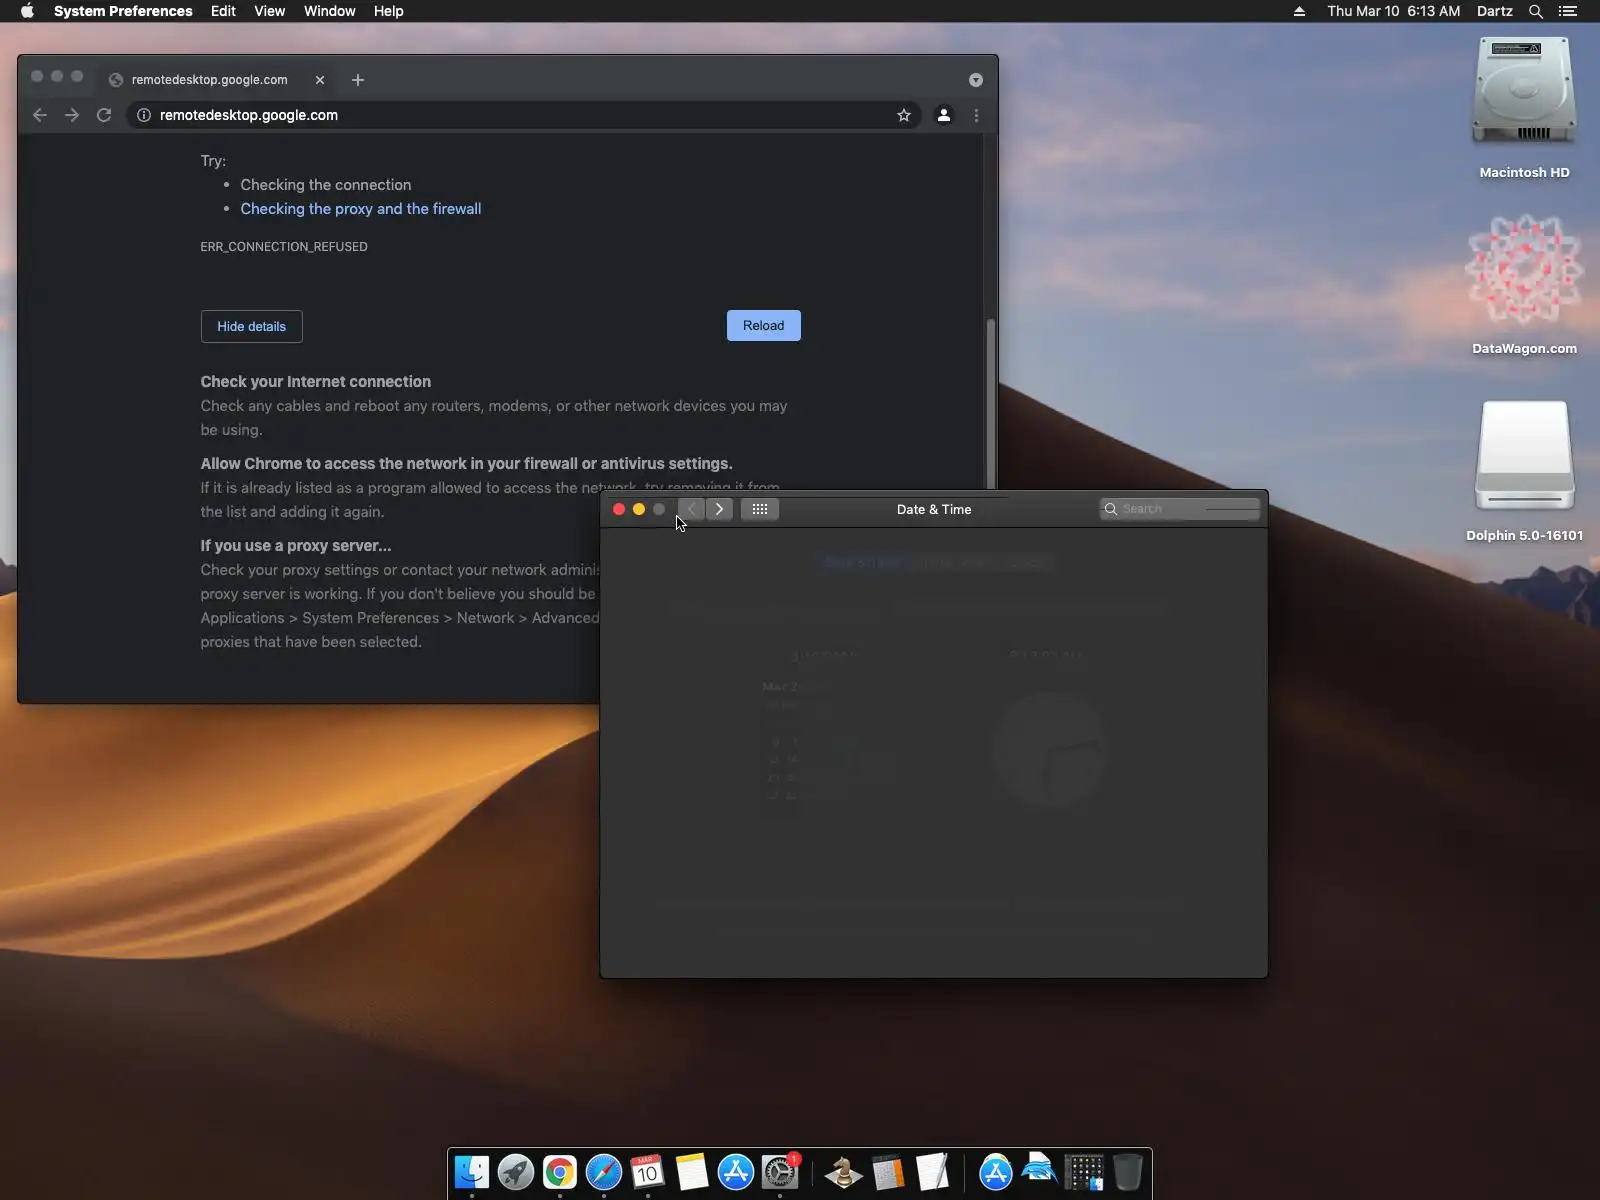This screenshot has width=1600, height=1200.
Task: Click the Hide details button
Action: point(252,326)
